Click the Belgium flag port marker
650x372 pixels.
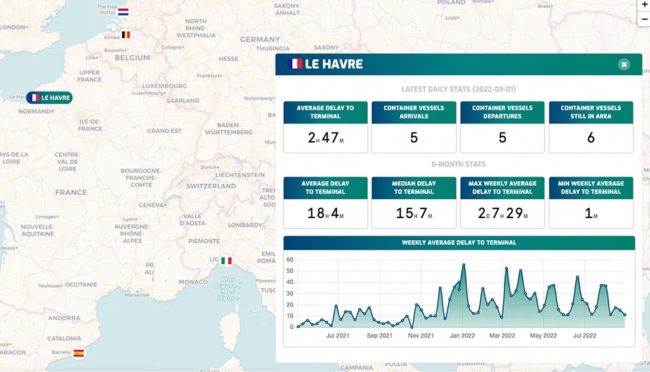click(x=126, y=35)
